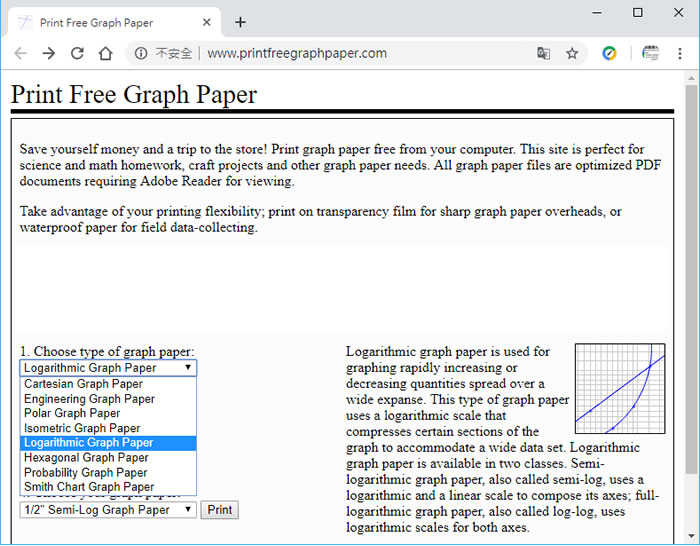700x546 pixels.
Task: Choose Probability Graph Paper option
Action: pyautogui.click(x=108, y=472)
